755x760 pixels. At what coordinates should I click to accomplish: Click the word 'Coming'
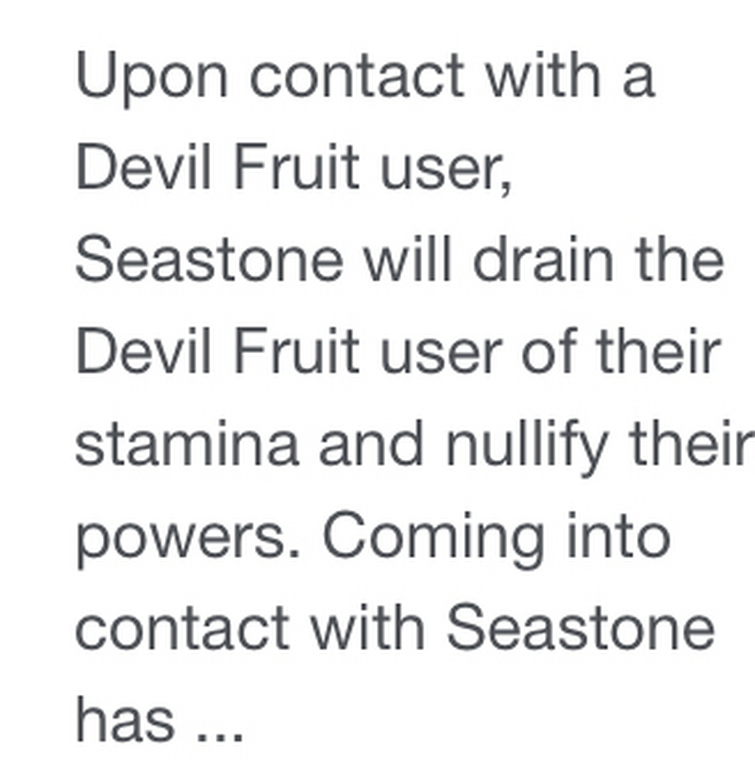coord(433,538)
